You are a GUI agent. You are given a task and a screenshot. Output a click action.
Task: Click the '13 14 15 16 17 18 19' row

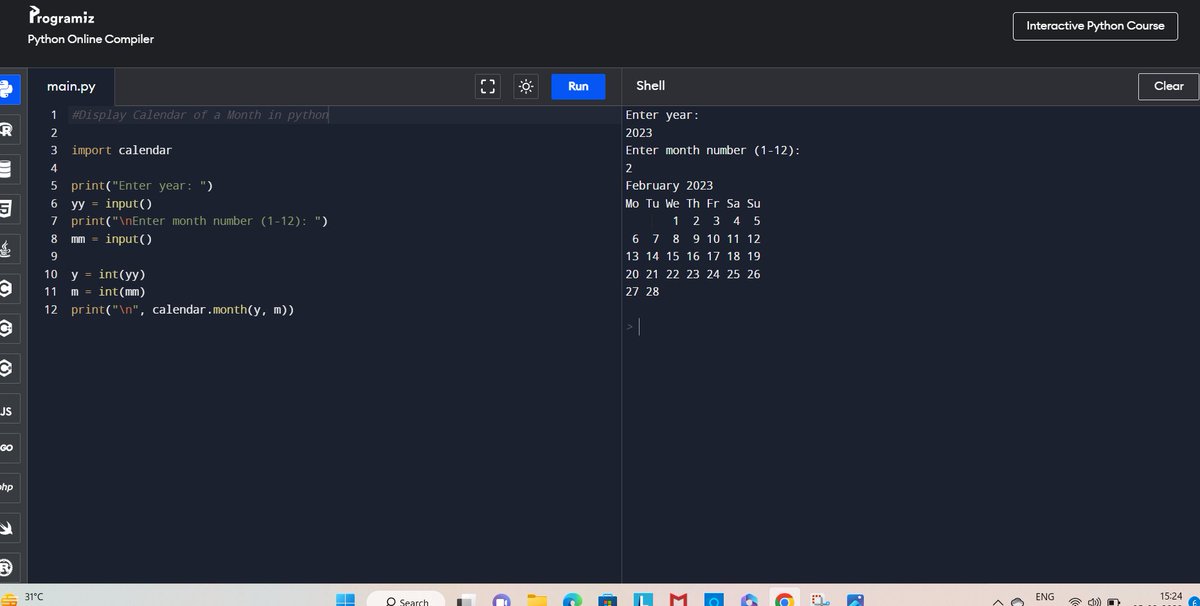click(693, 256)
